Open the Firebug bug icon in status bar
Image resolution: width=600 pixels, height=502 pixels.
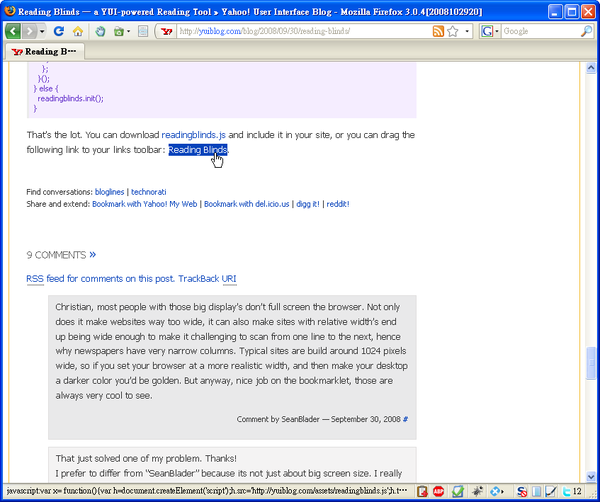pos(477,491)
